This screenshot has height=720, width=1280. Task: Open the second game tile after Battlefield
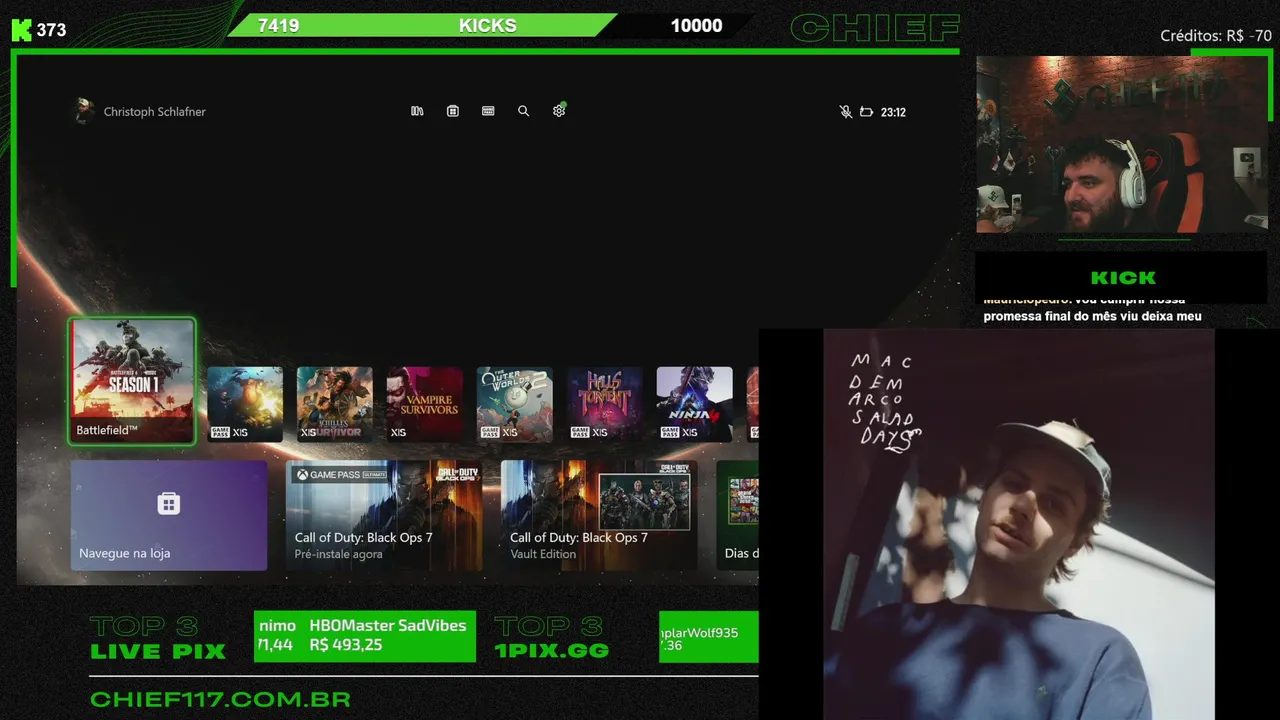pos(335,404)
